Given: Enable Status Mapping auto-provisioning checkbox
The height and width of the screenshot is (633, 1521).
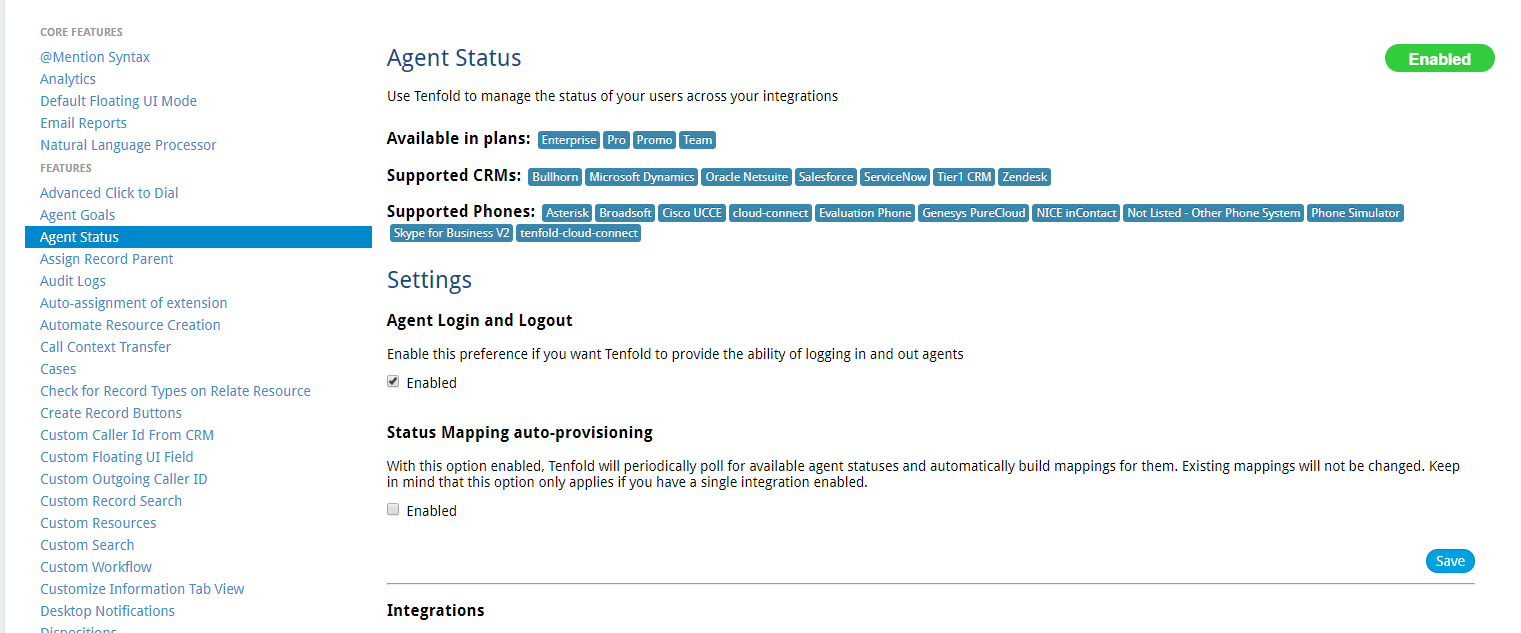Looking at the screenshot, I should [x=393, y=509].
